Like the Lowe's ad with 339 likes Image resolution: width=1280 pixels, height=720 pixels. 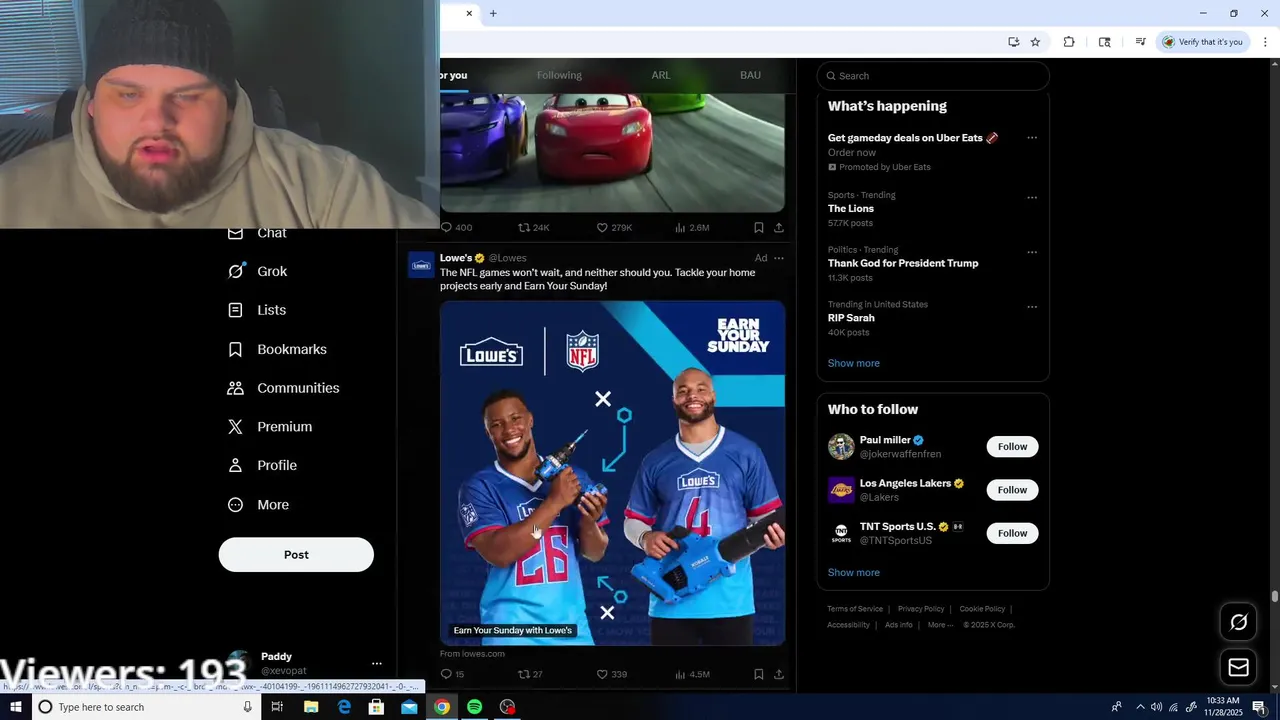[x=612, y=674]
